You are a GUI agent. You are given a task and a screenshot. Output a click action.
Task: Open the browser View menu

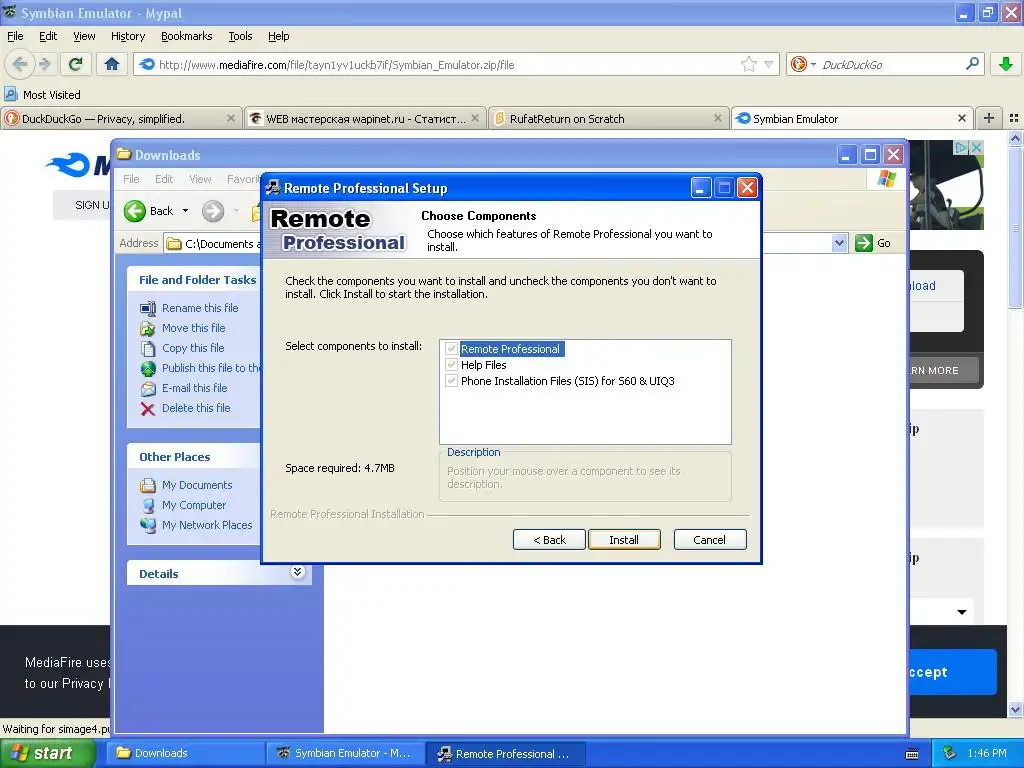coord(84,36)
